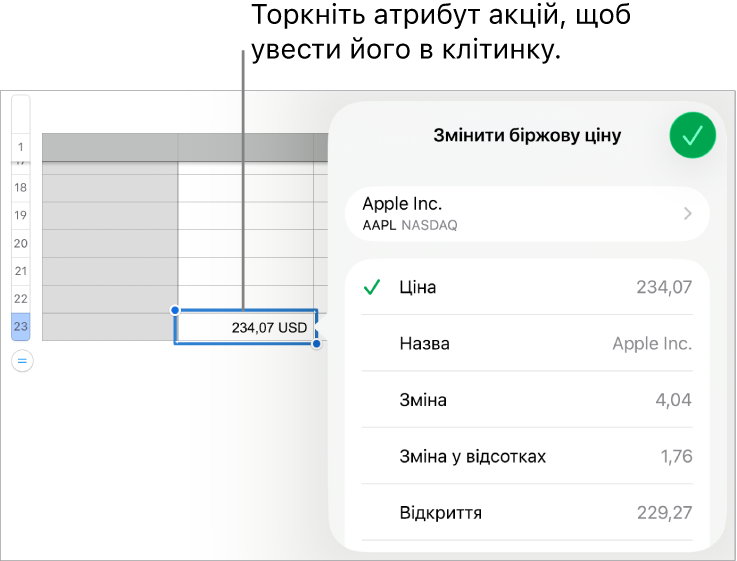Click the Змінити біржову ціну title
The width and height of the screenshot is (737, 561).
pyautogui.click(x=527, y=135)
